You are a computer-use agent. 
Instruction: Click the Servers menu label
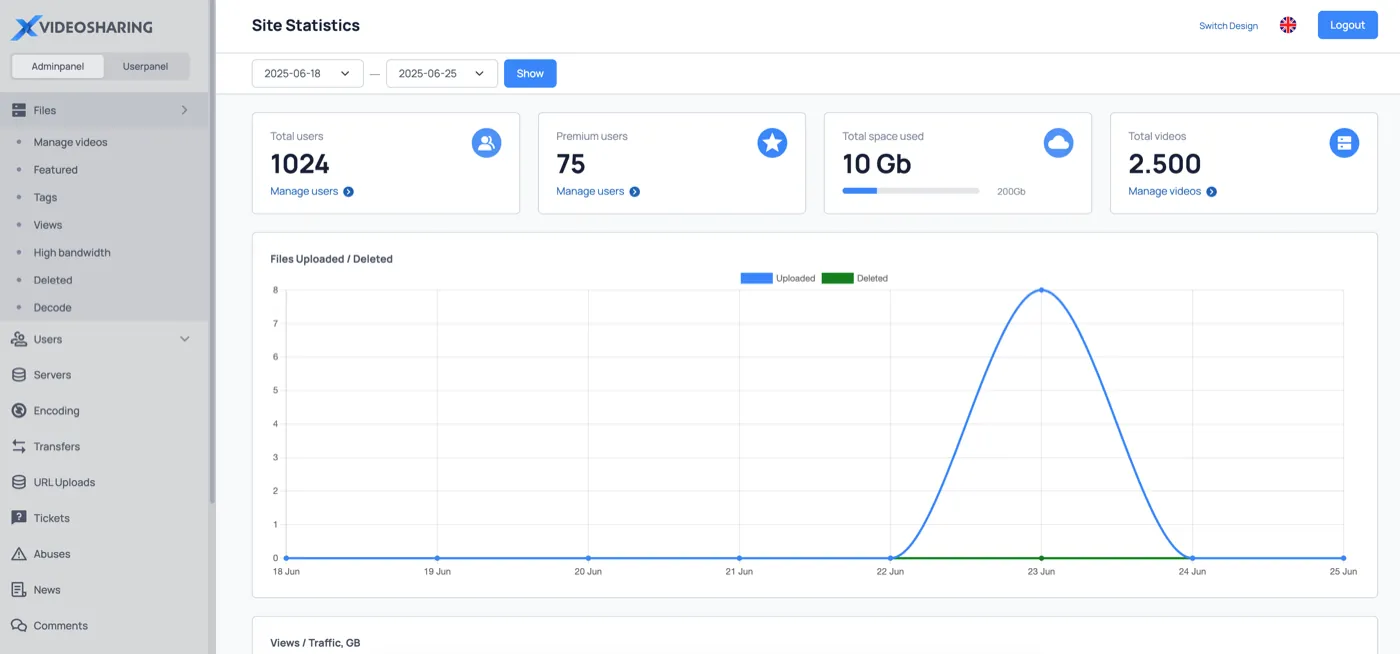click(52, 375)
